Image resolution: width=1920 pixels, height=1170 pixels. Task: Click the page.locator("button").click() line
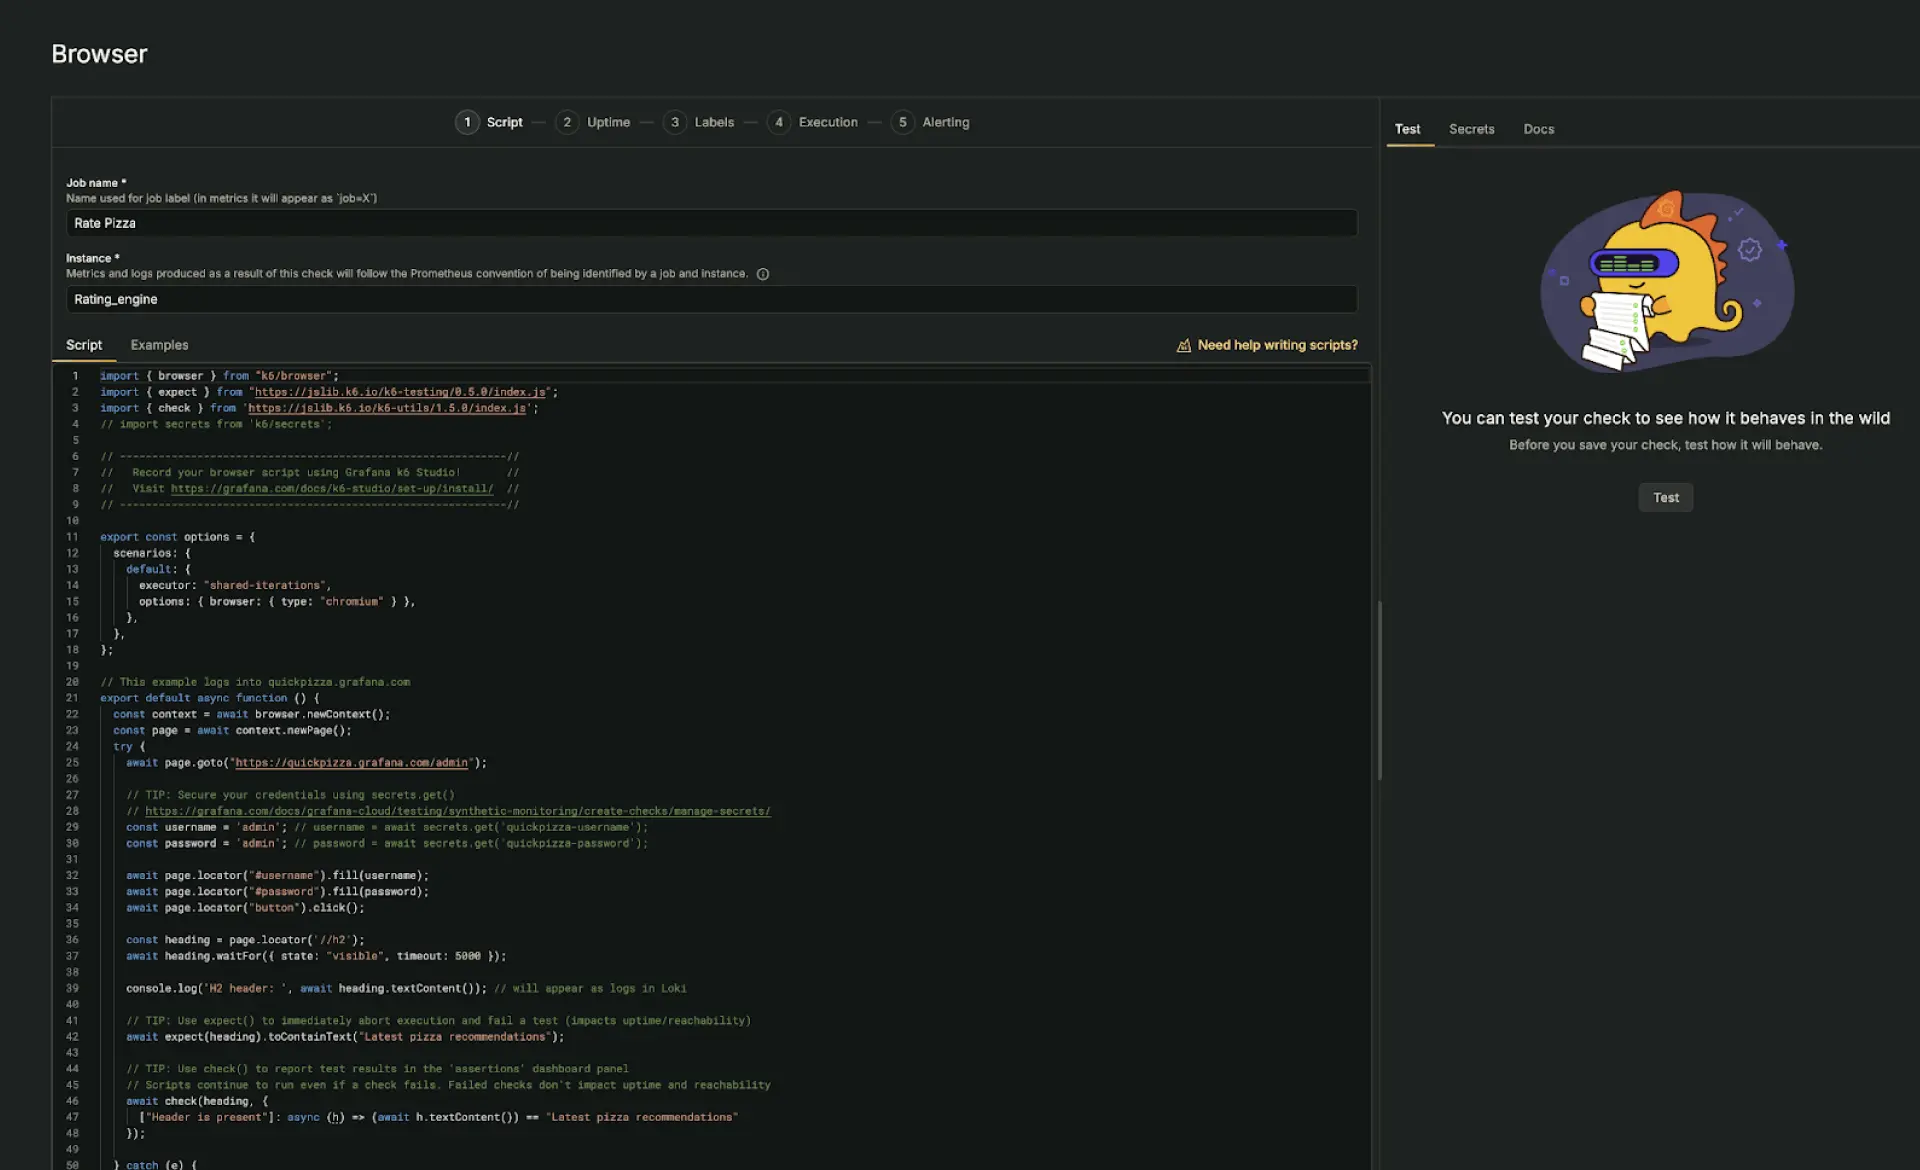tap(245, 908)
